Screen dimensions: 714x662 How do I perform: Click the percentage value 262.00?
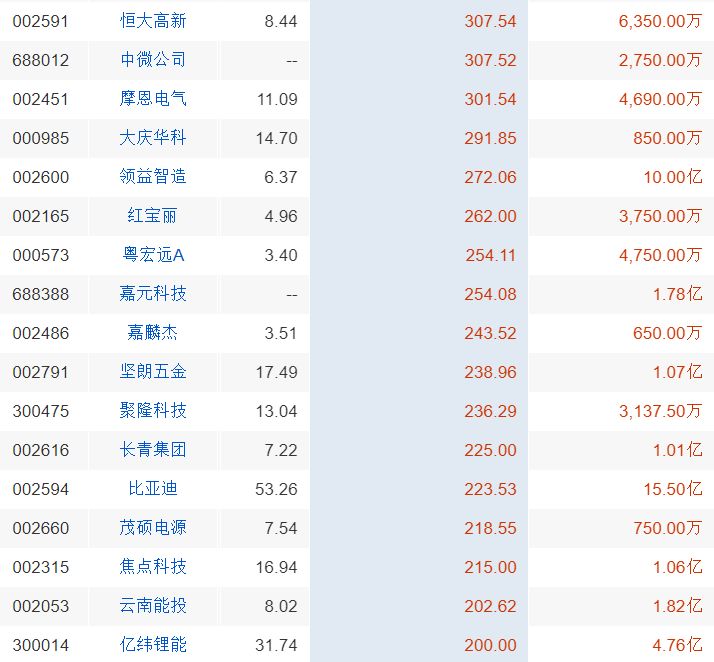tap(490, 216)
